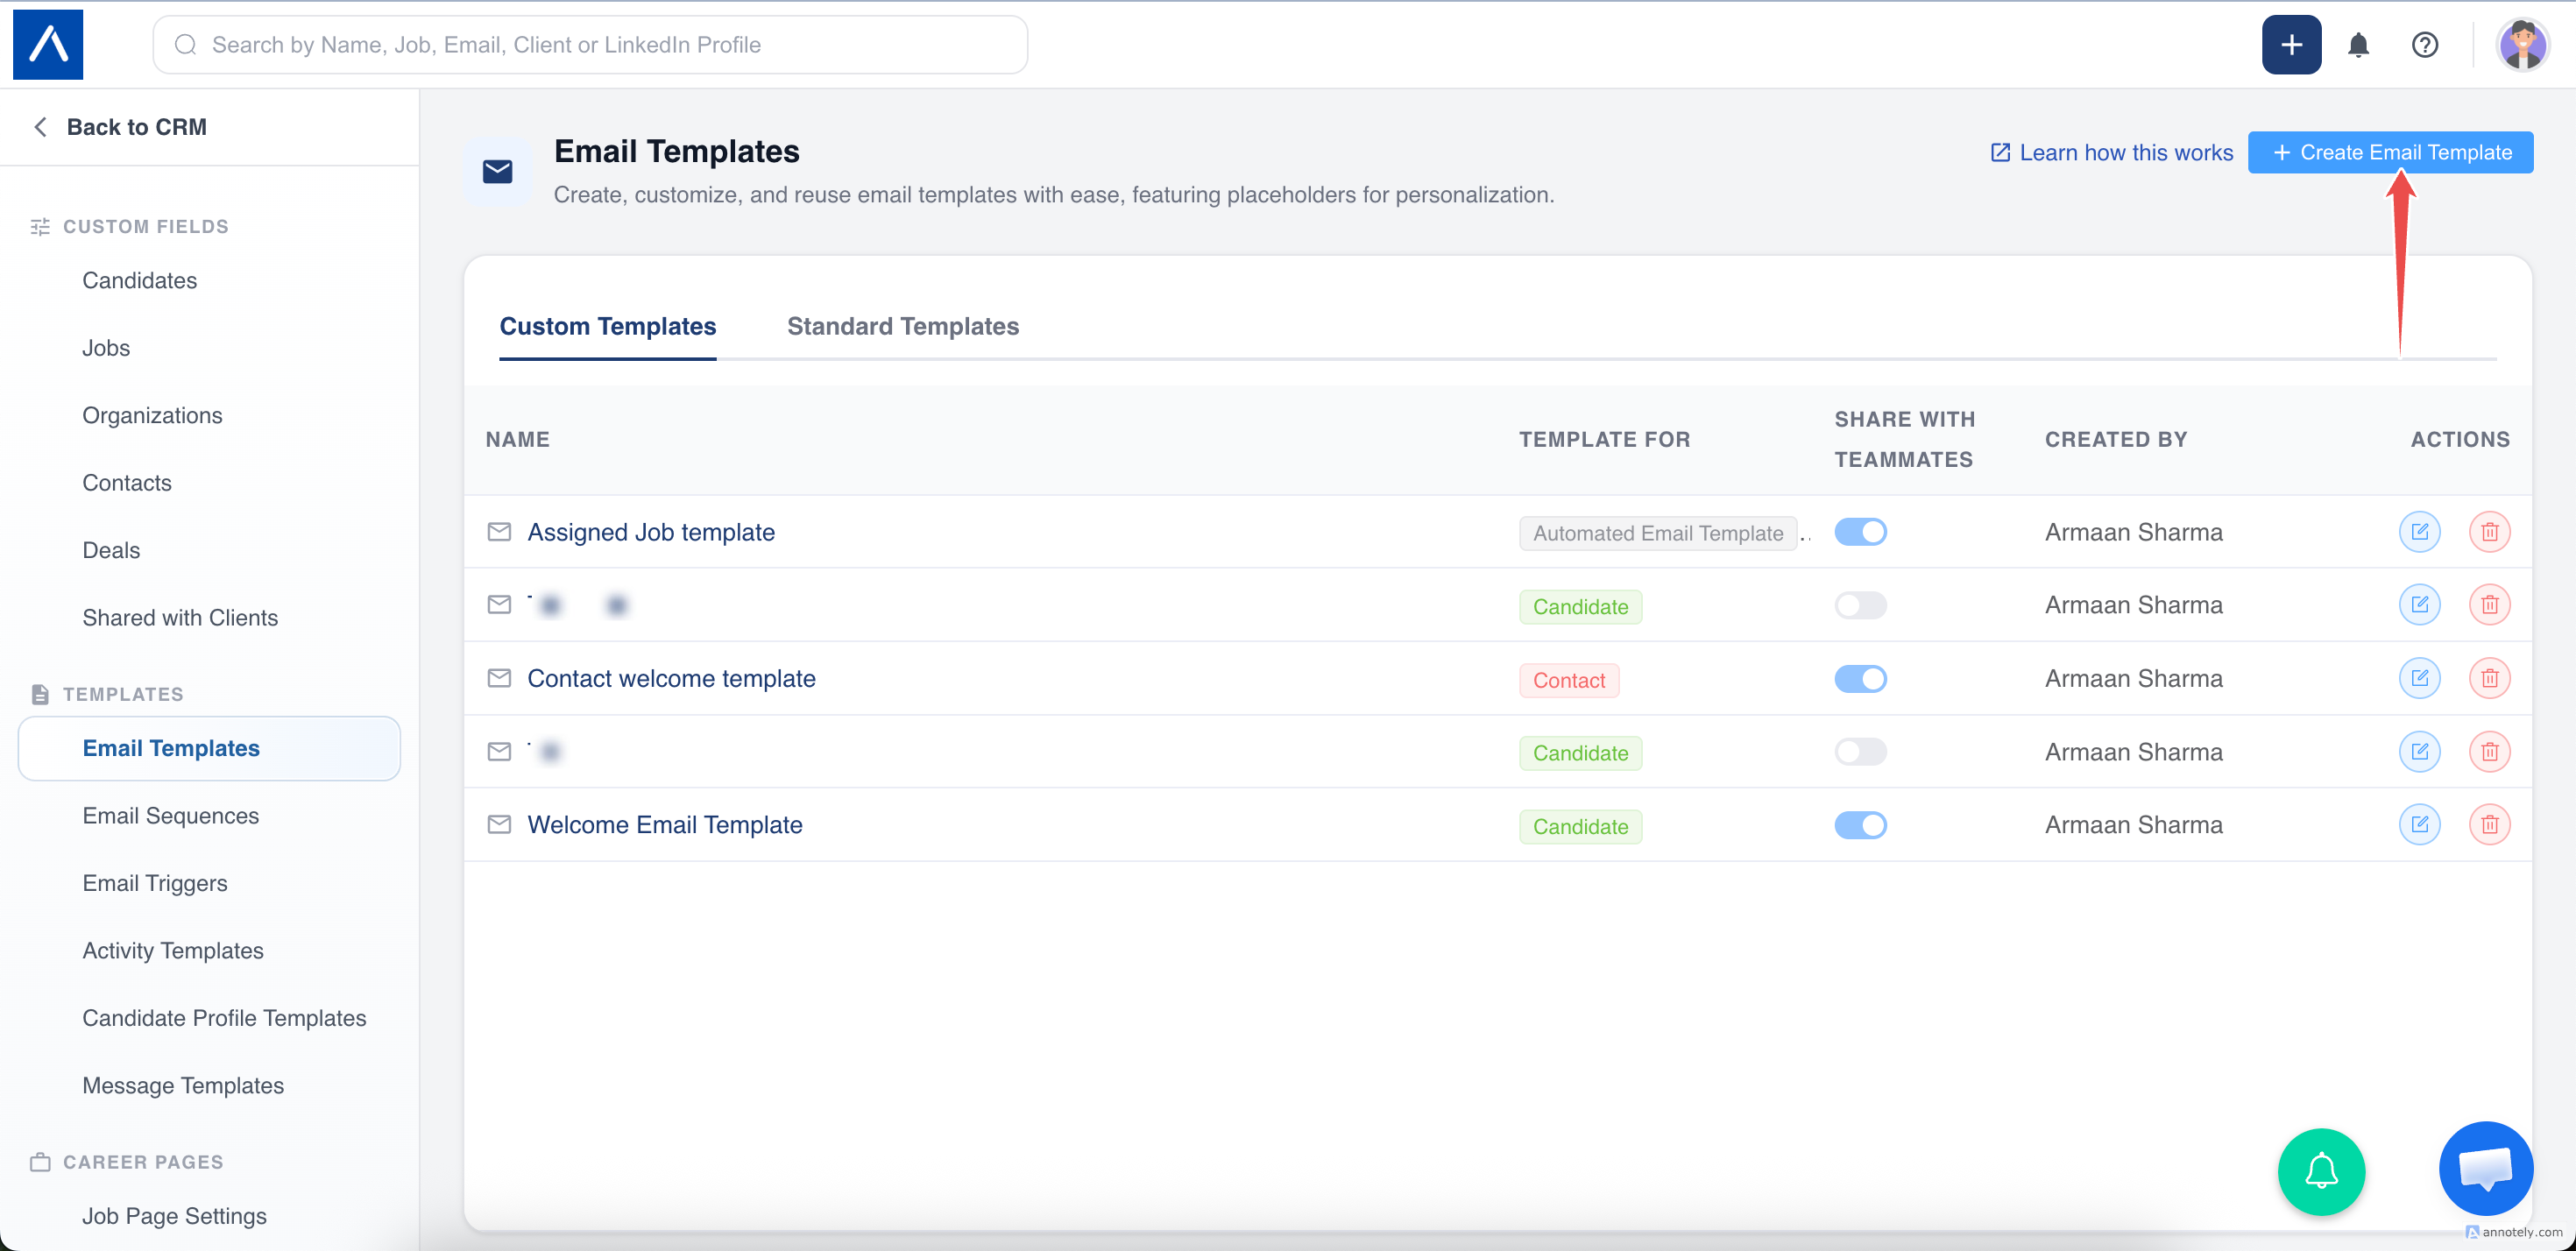Click the red Contact tag
This screenshot has height=1251, width=2576.
[1569, 680]
